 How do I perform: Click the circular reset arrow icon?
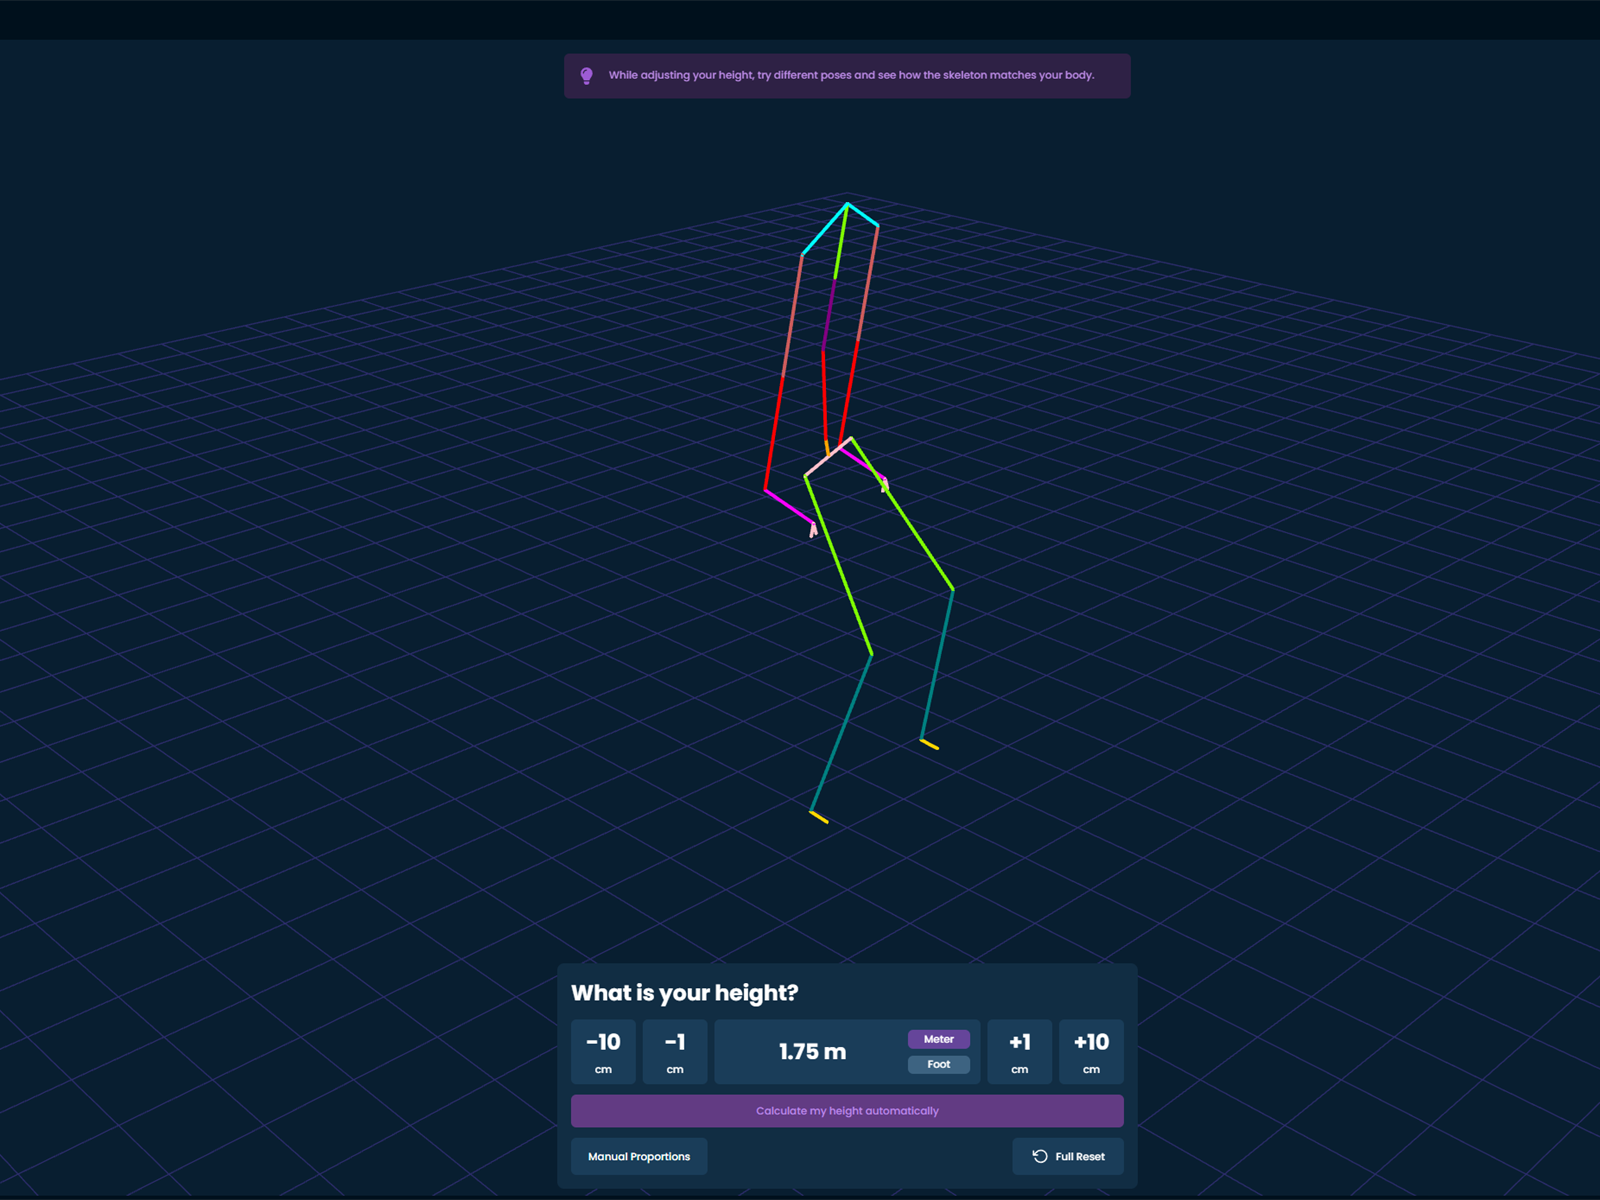point(1040,1156)
